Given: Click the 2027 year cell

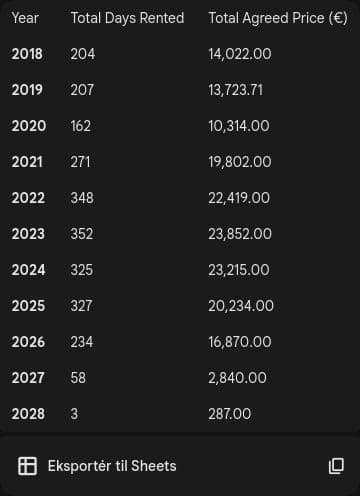Looking at the screenshot, I should [x=28, y=378].
